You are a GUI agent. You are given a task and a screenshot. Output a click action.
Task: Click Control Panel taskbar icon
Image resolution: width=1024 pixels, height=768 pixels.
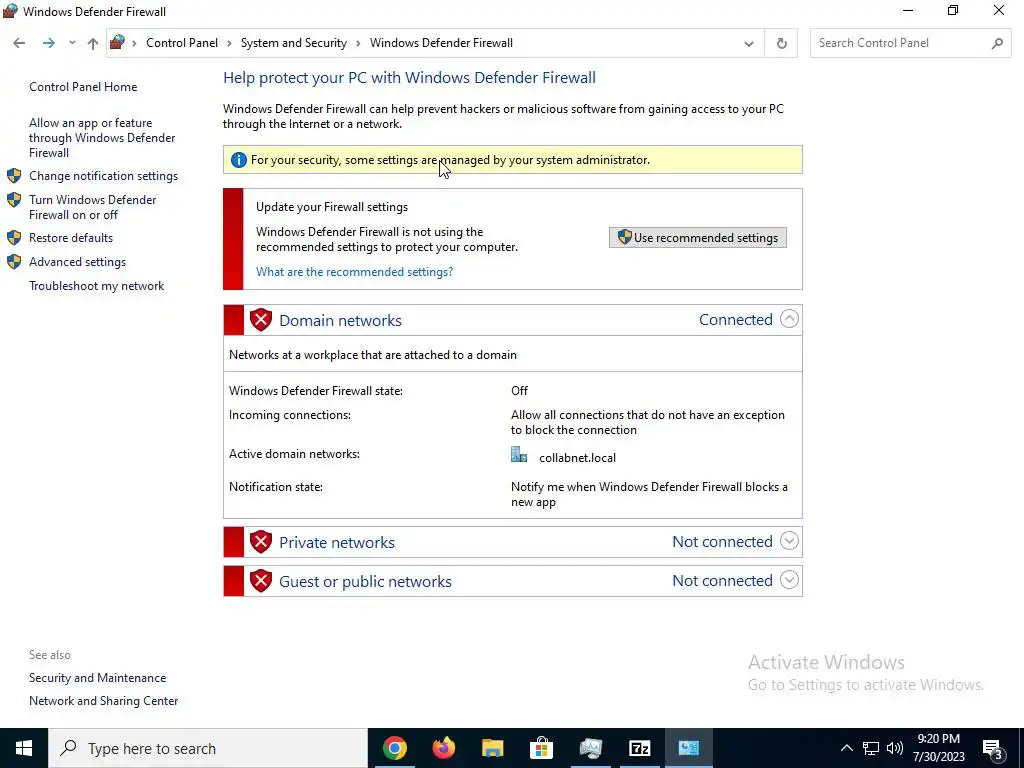(x=688, y=748)
